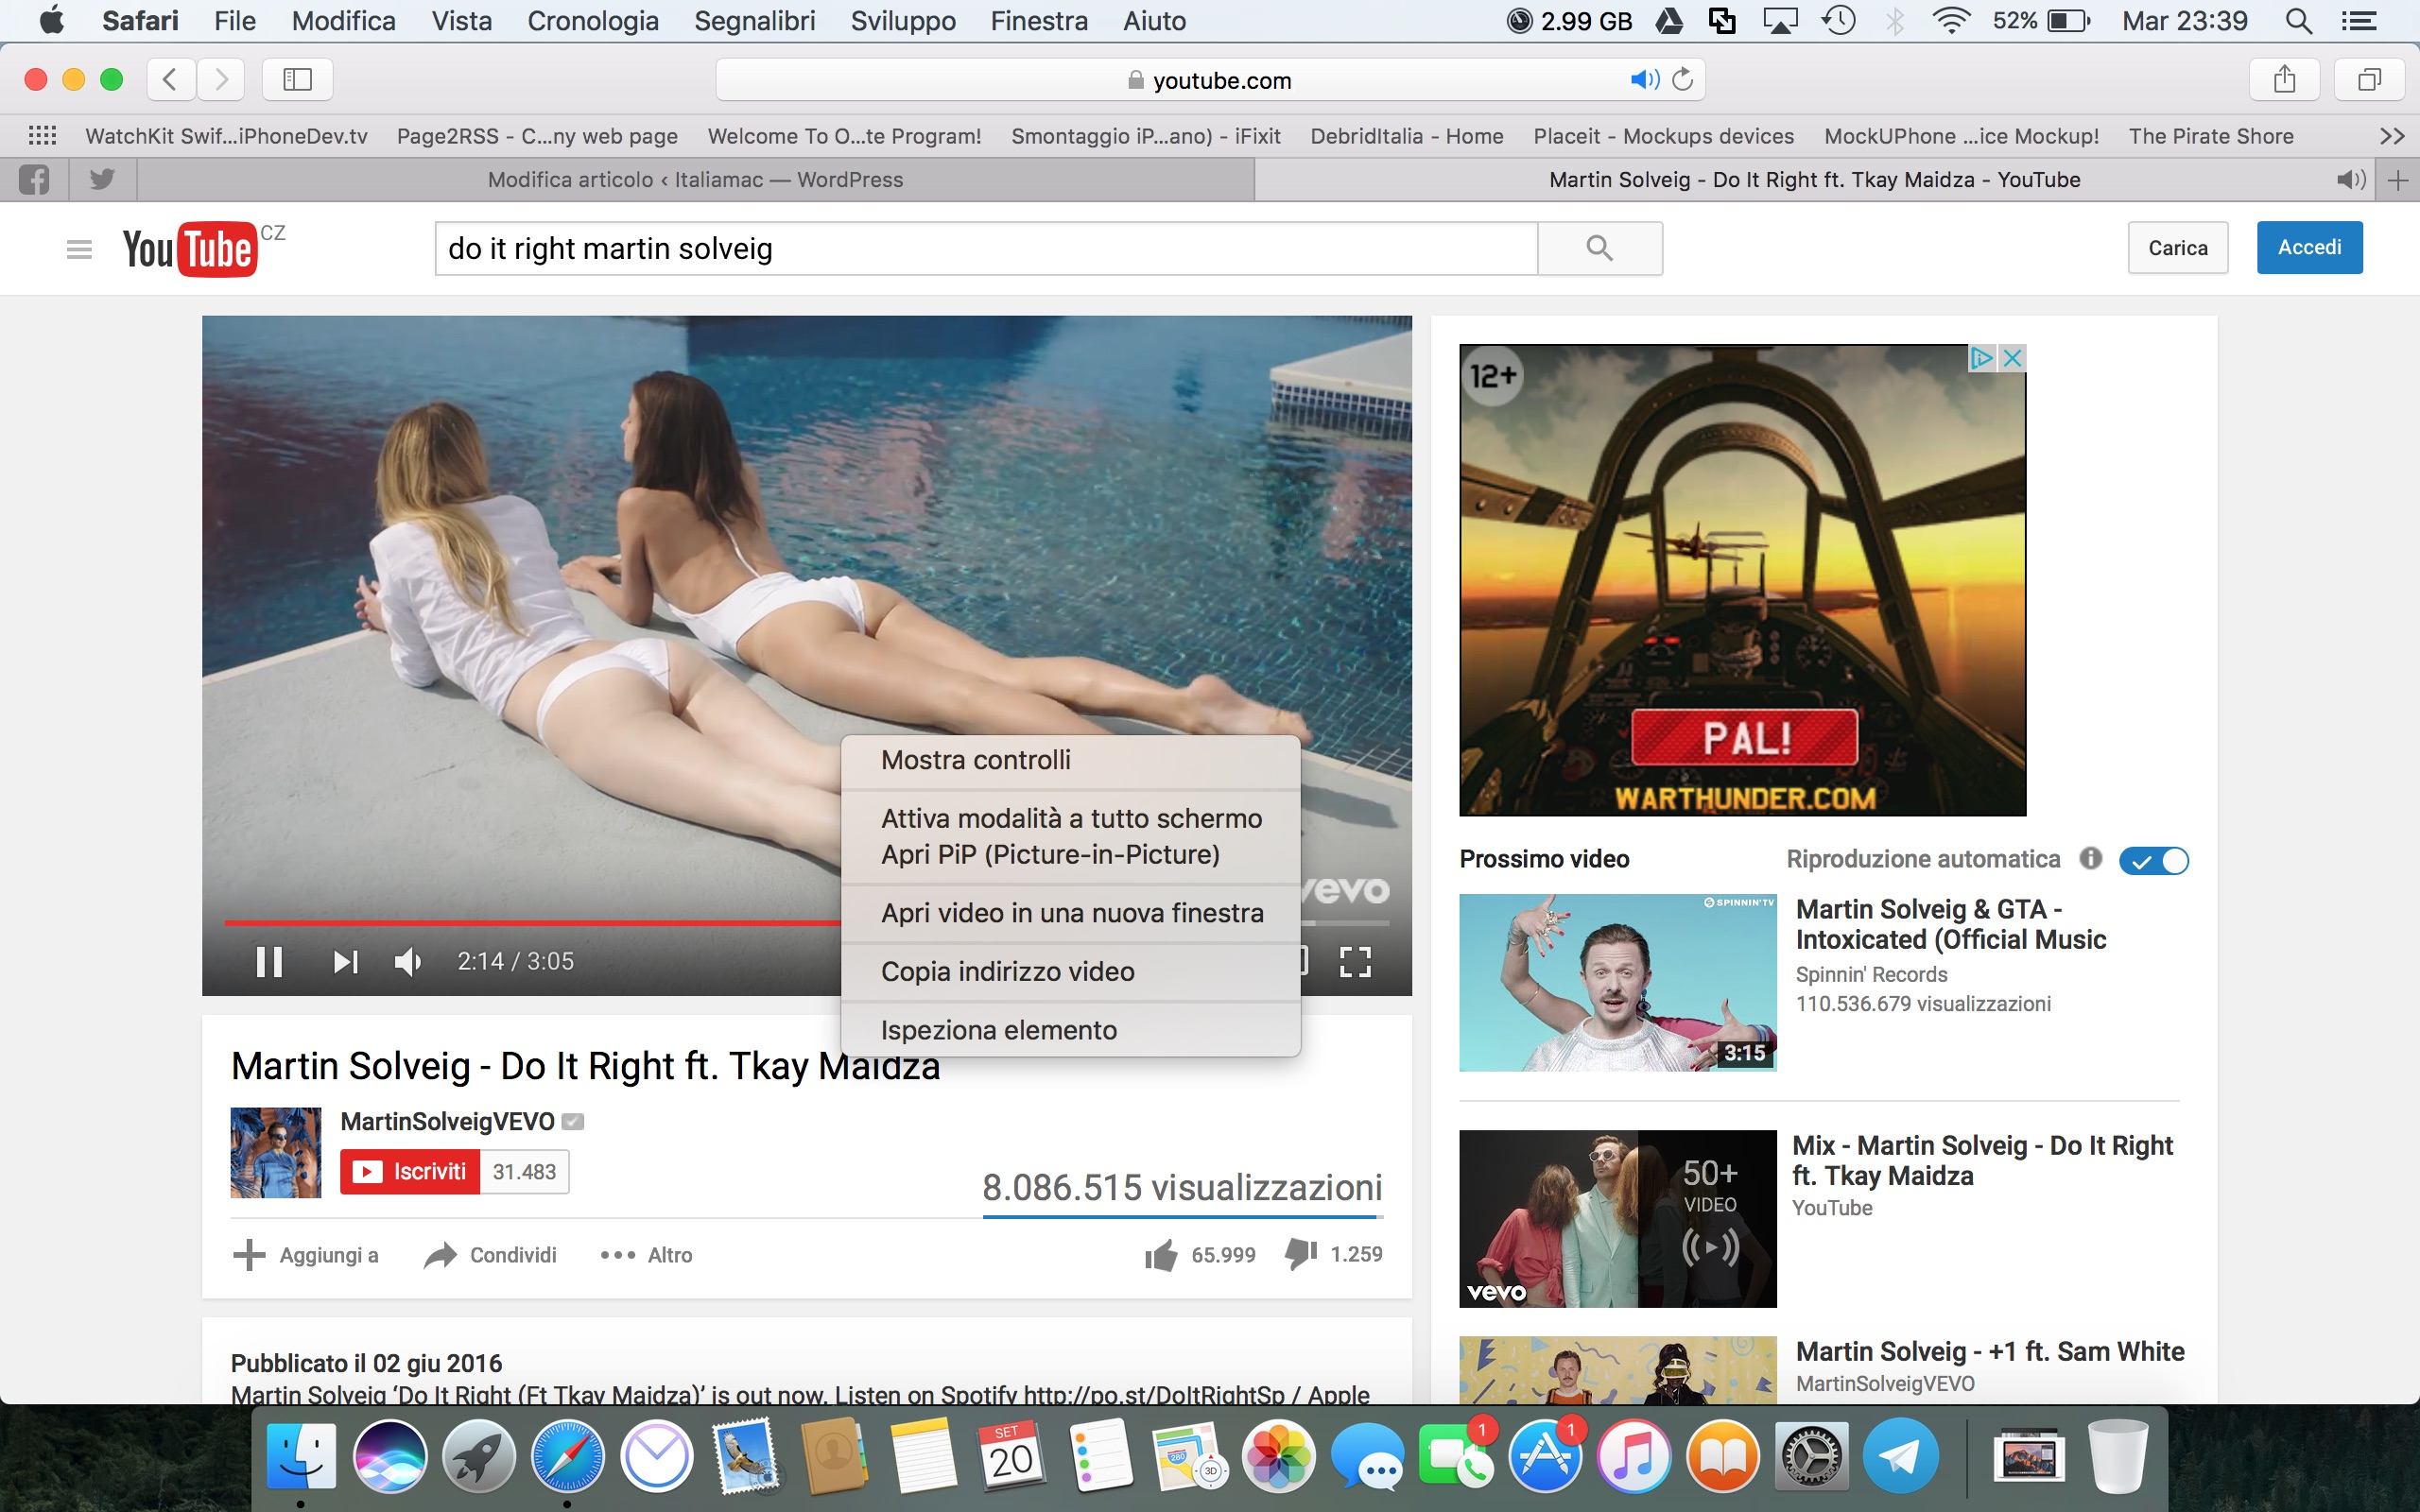
Task: Click the War Thunder PAL! ad button
Action: pyautogui.click(x=1744, y=738)
